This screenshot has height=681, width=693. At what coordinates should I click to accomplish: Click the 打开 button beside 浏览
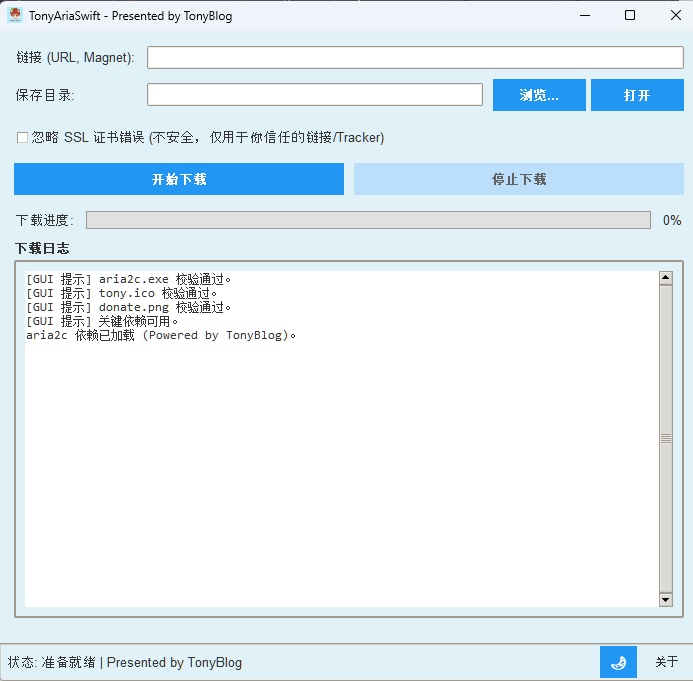(637, 95)
